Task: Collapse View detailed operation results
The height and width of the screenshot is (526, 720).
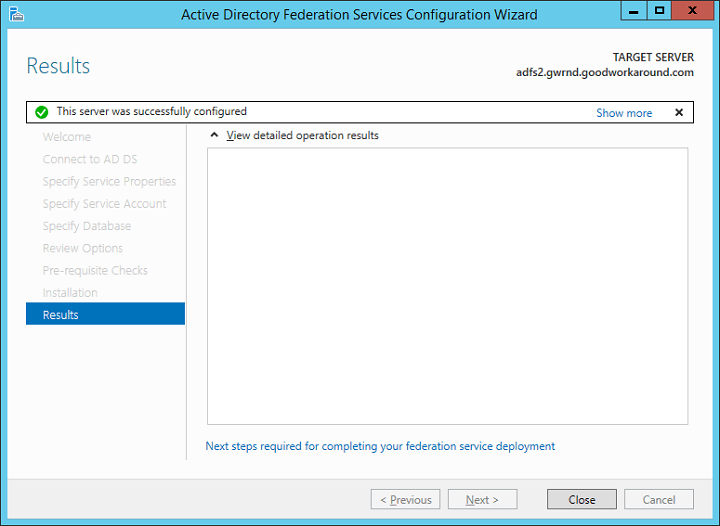Action: click(x=213, y=136)
